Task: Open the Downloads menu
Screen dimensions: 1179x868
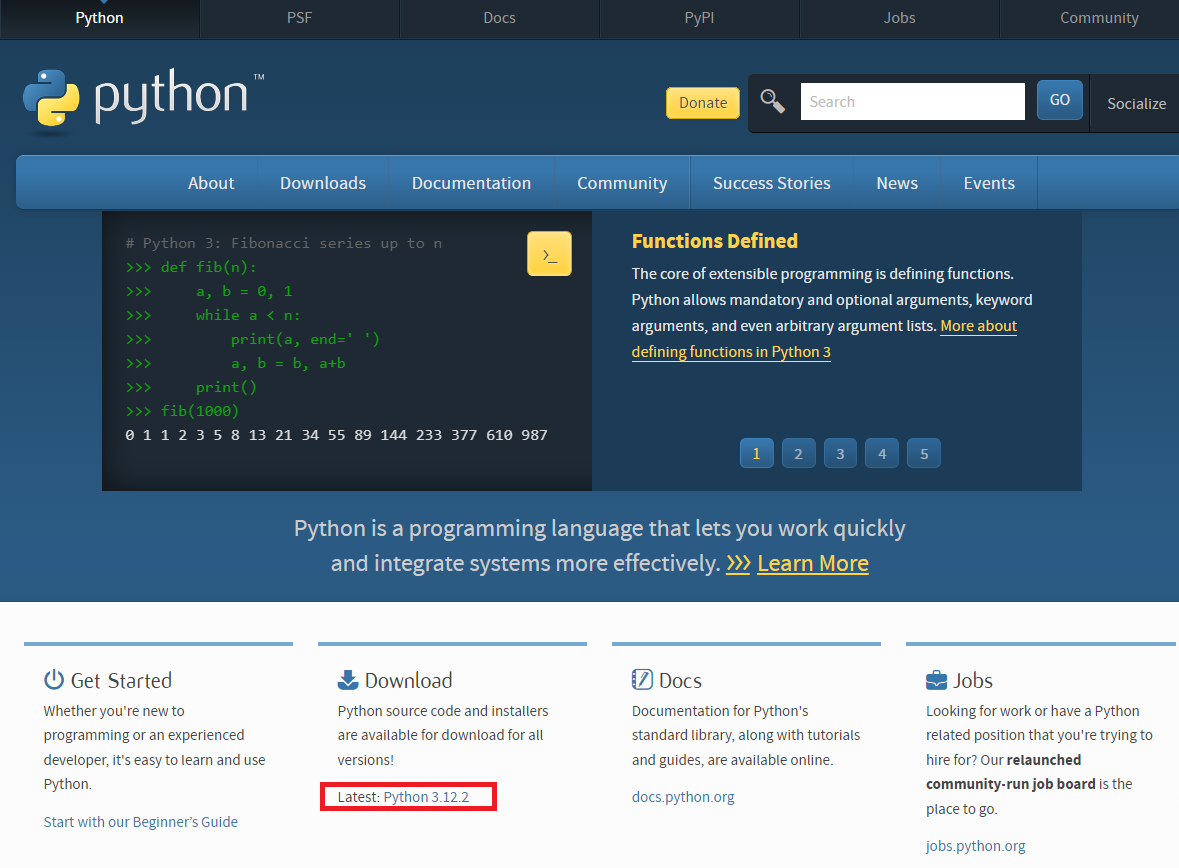Action: pos(323,183)
